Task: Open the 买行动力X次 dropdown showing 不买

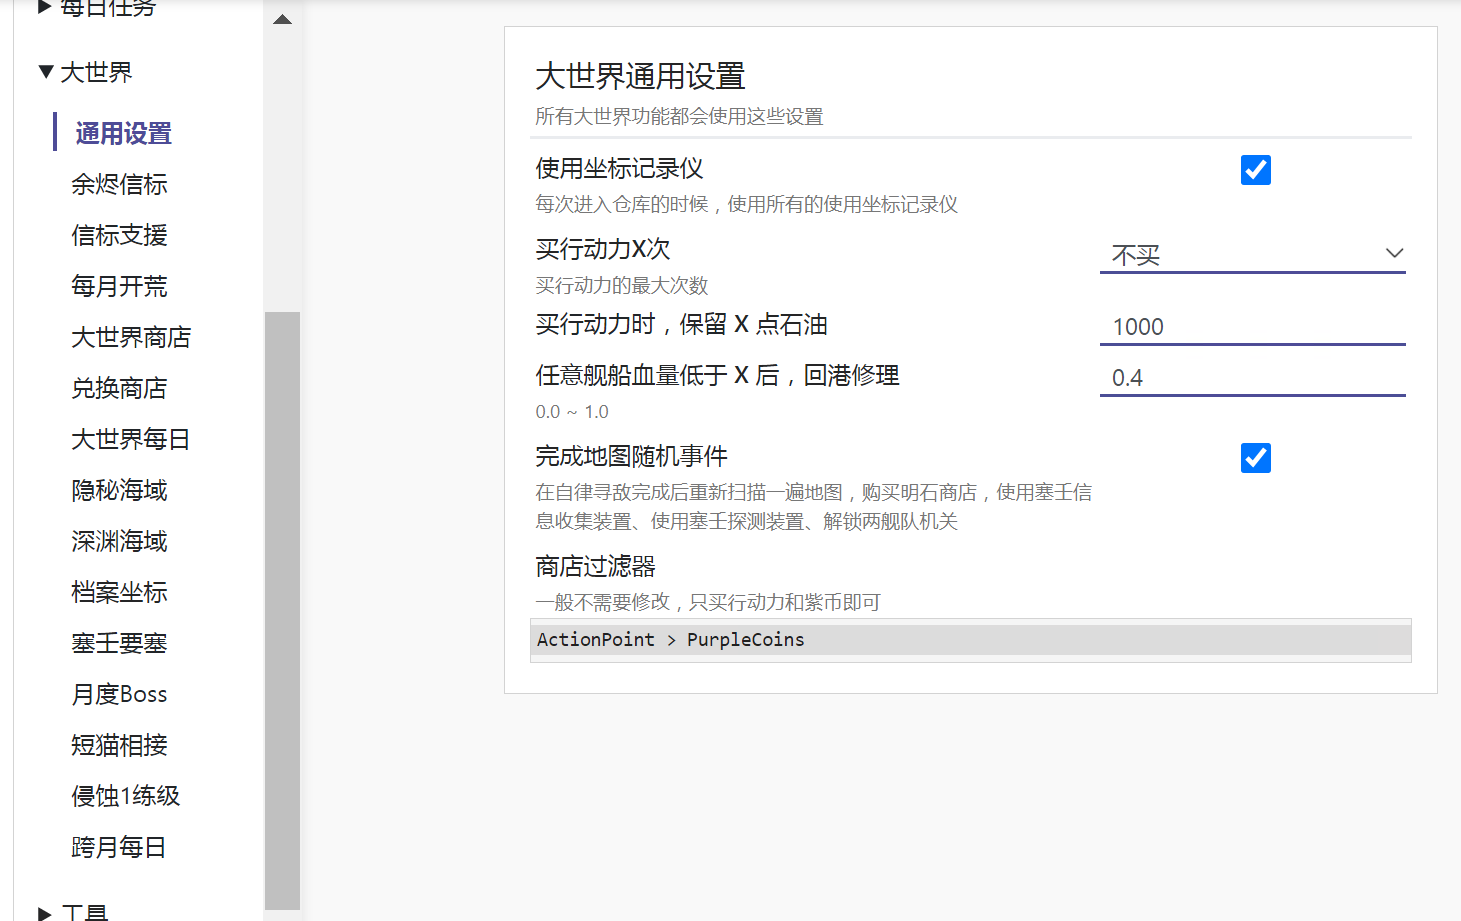Action: tap(1253, 255)
